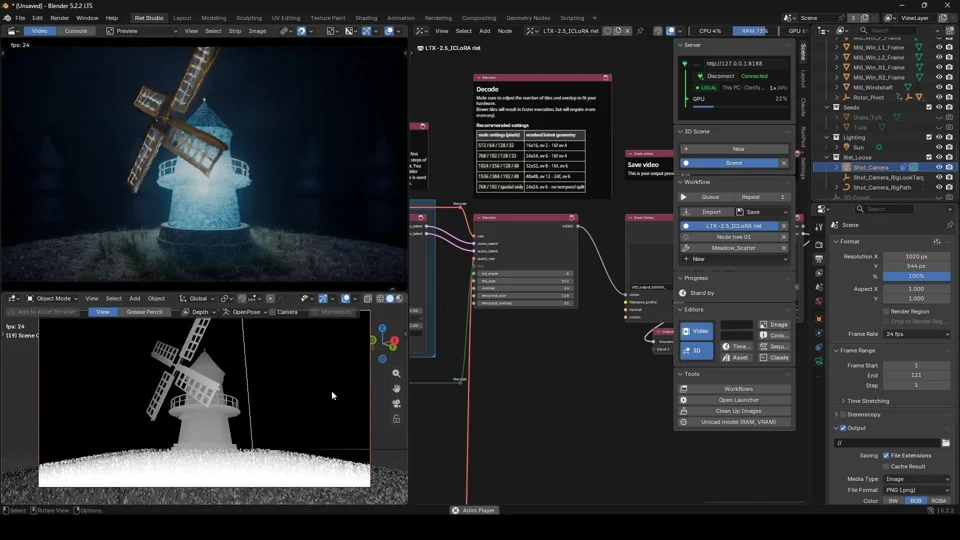Viewport: 960px width, 540px height.
Task: Enable the Cache Result checkbox
Action: click(x=886, y=467)
